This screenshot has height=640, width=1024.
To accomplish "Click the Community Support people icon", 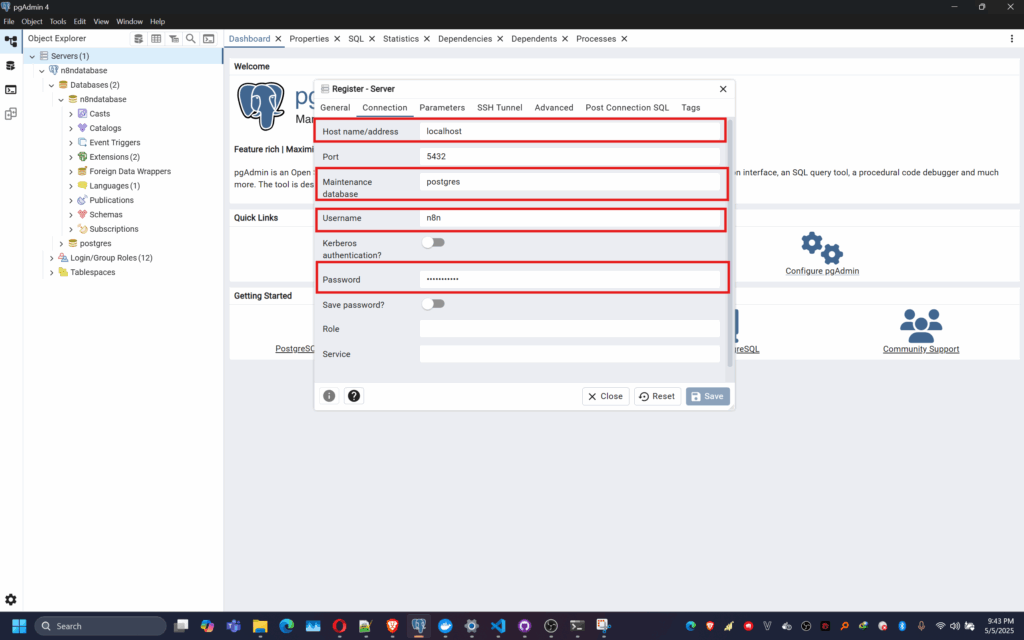I will [x=921, y=325].
